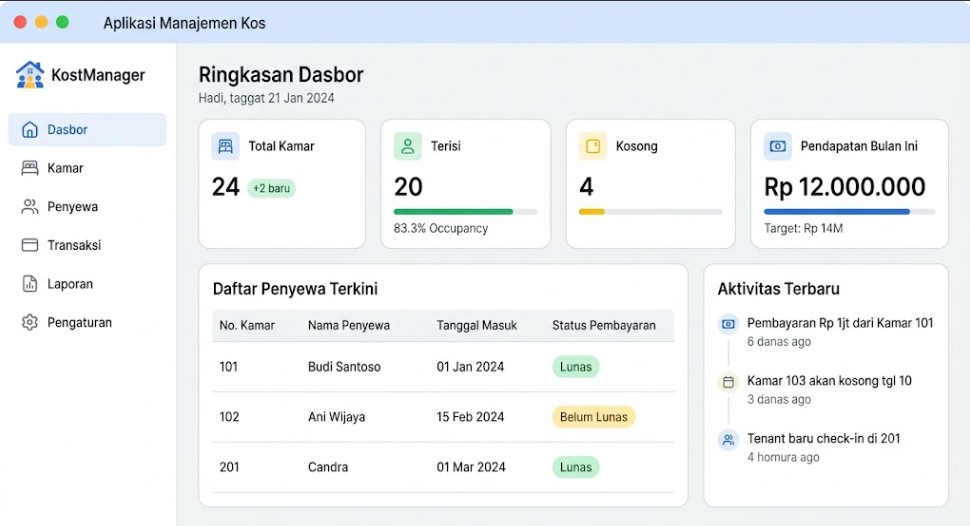Click the payment icon beside Kamar 101 activity
Screen dimensions: 970x526
(x=729, y=324)
